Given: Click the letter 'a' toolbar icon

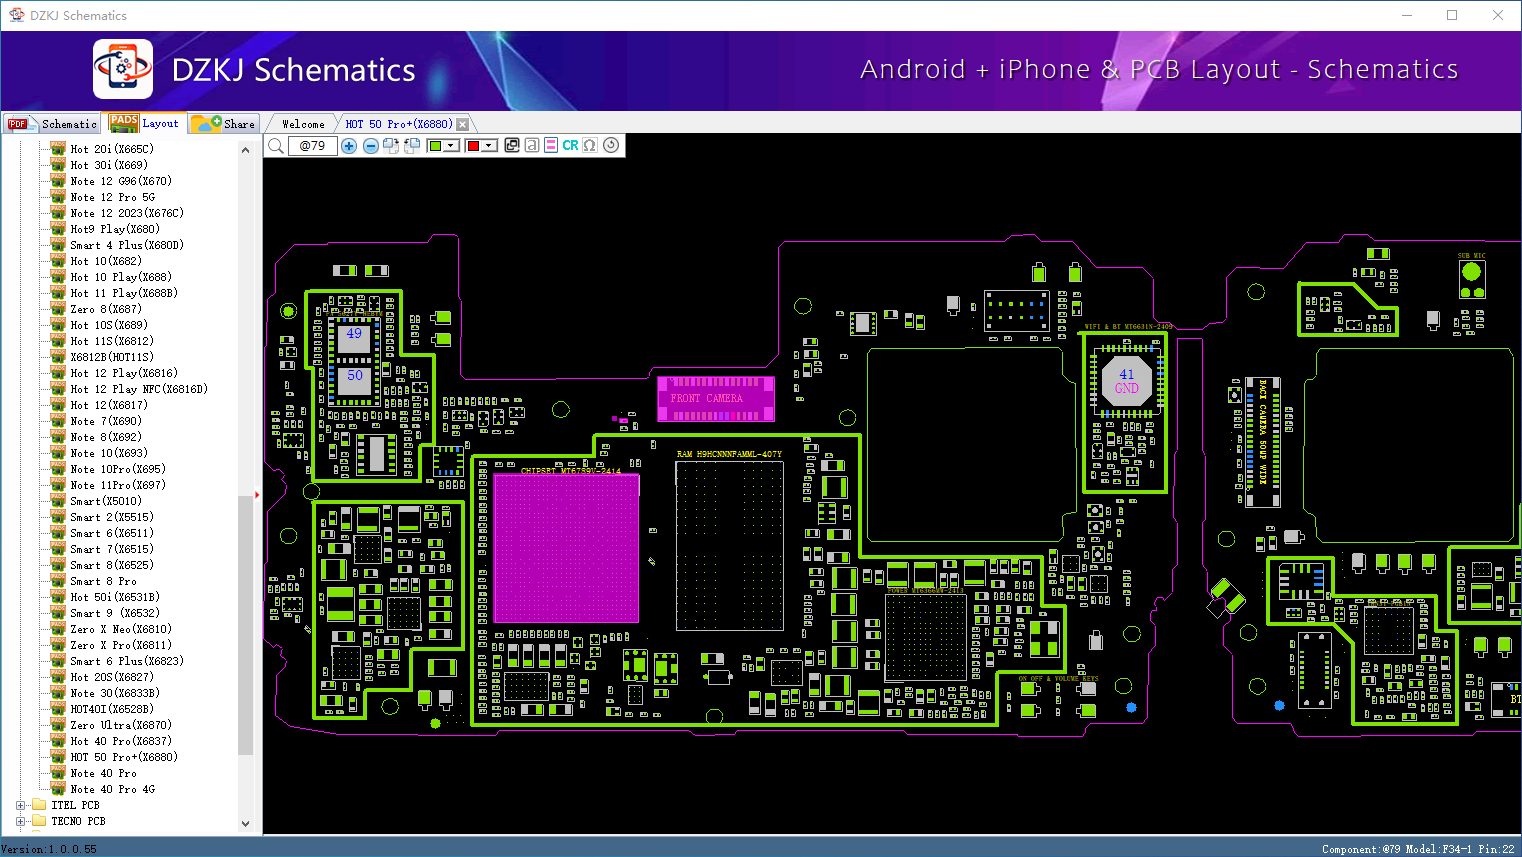Looking at the screenshot, I should (532, 145).
